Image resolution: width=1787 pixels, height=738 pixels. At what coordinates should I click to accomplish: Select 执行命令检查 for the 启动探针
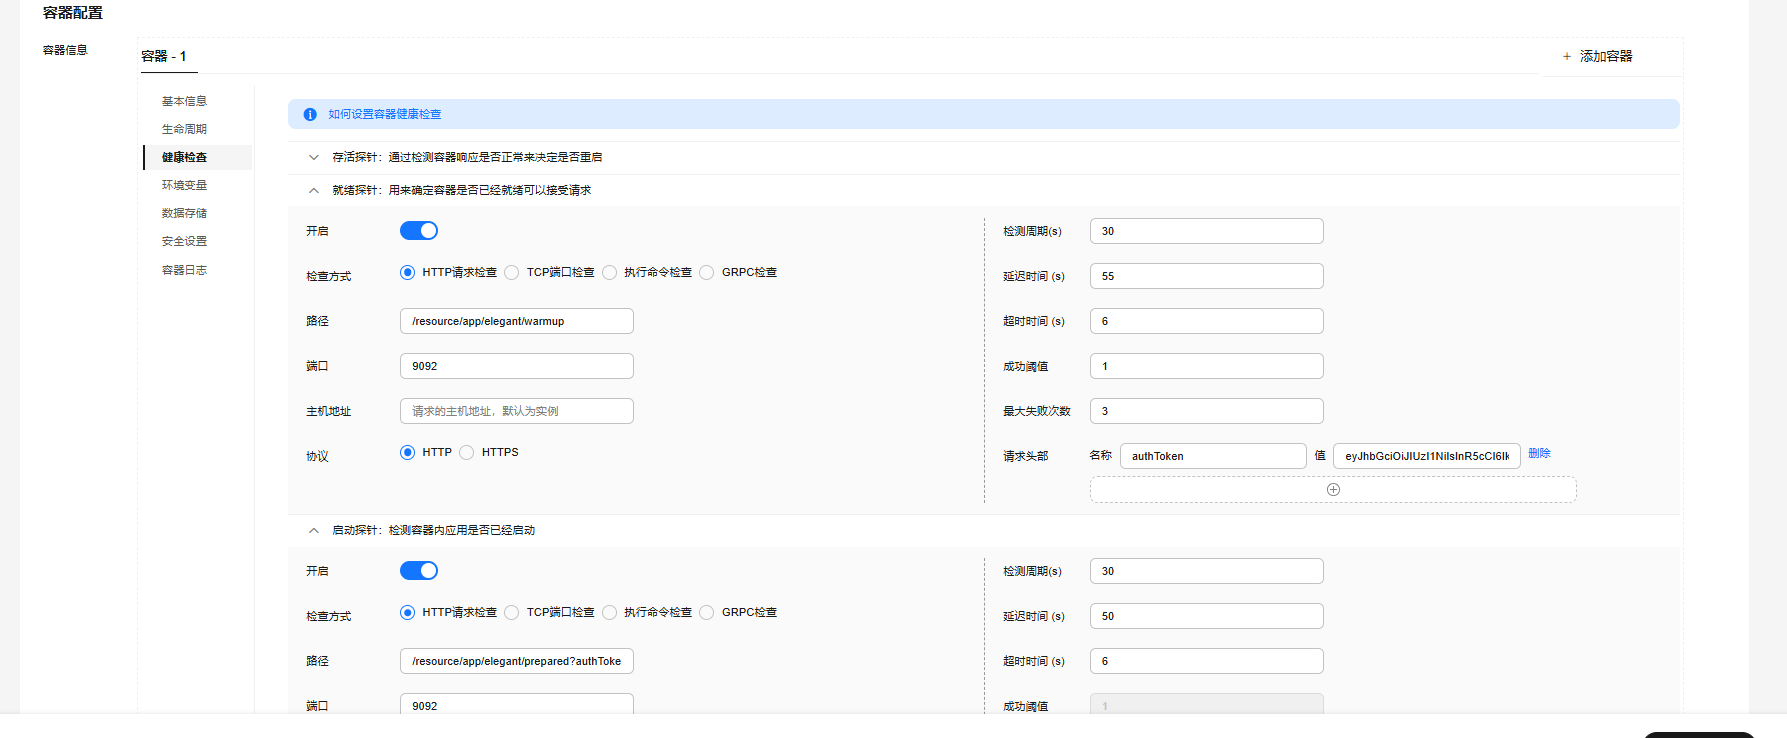[610, 613]
